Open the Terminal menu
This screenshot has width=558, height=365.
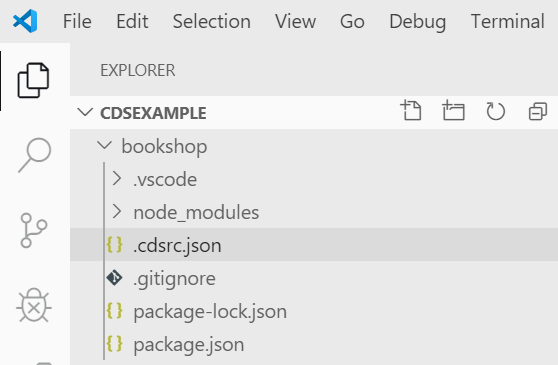click(x=508, y=21)
